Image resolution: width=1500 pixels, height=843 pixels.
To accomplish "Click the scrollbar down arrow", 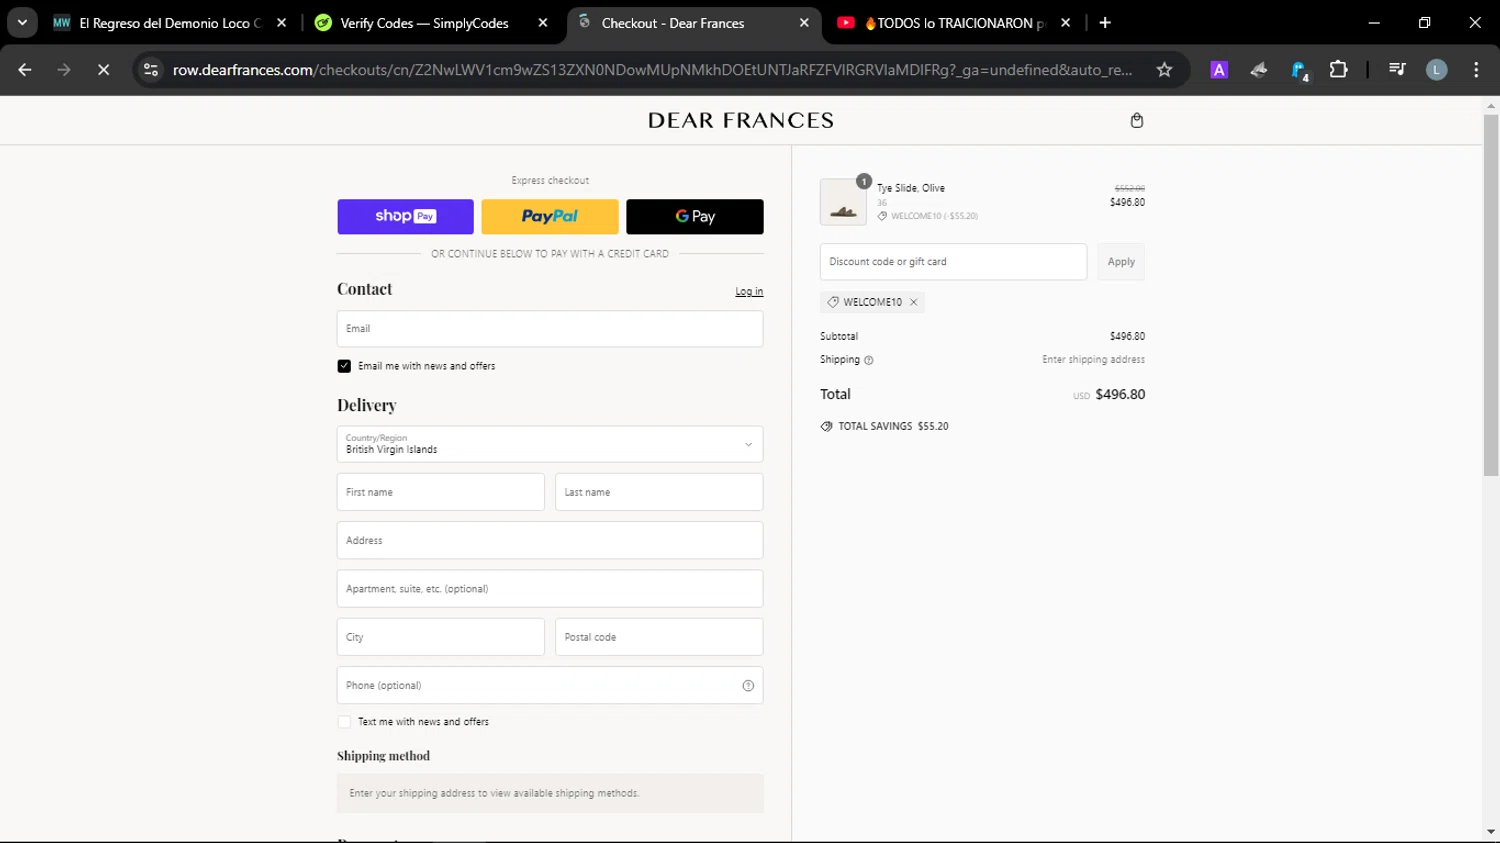I will pos(1491,832).
